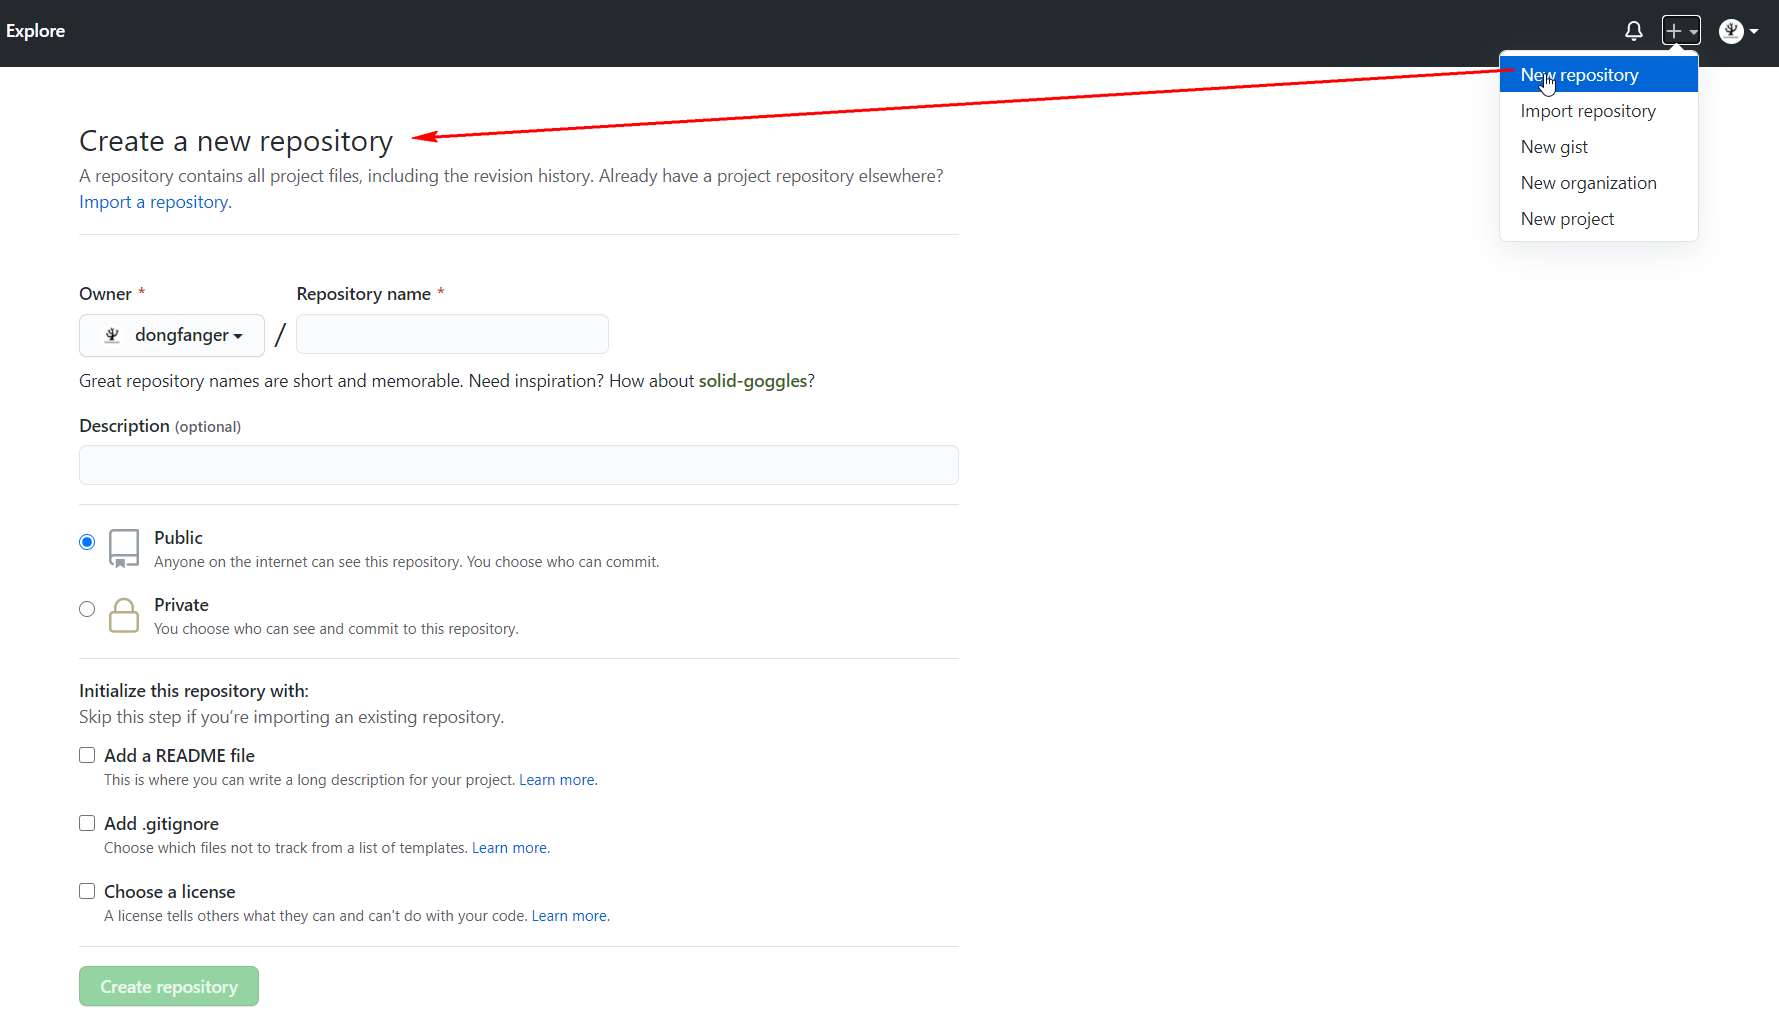The height and width of the screenshot is (1018, 1779).
Task: Check Add a README file
Action: pos(87,755)
